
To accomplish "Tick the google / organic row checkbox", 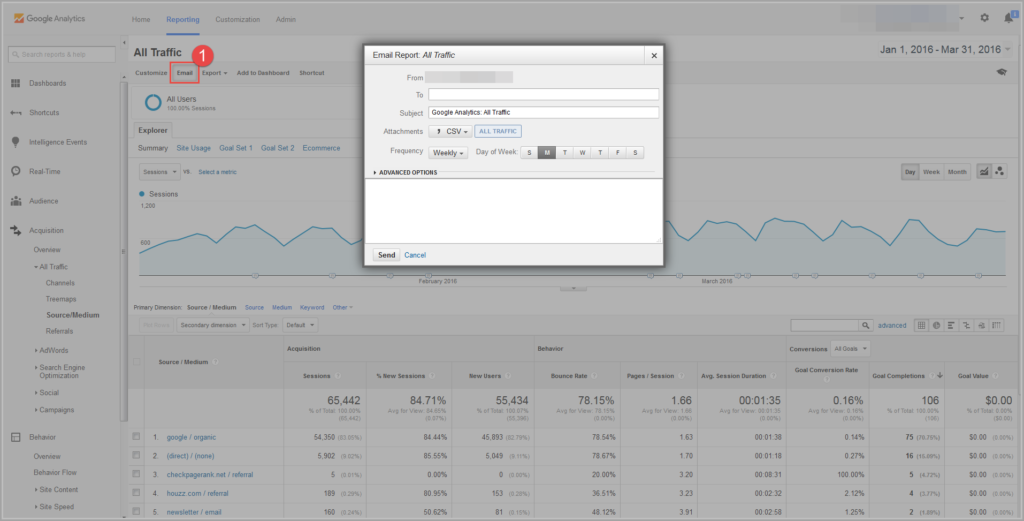I will pyautogui.click(x=136, y=437).
